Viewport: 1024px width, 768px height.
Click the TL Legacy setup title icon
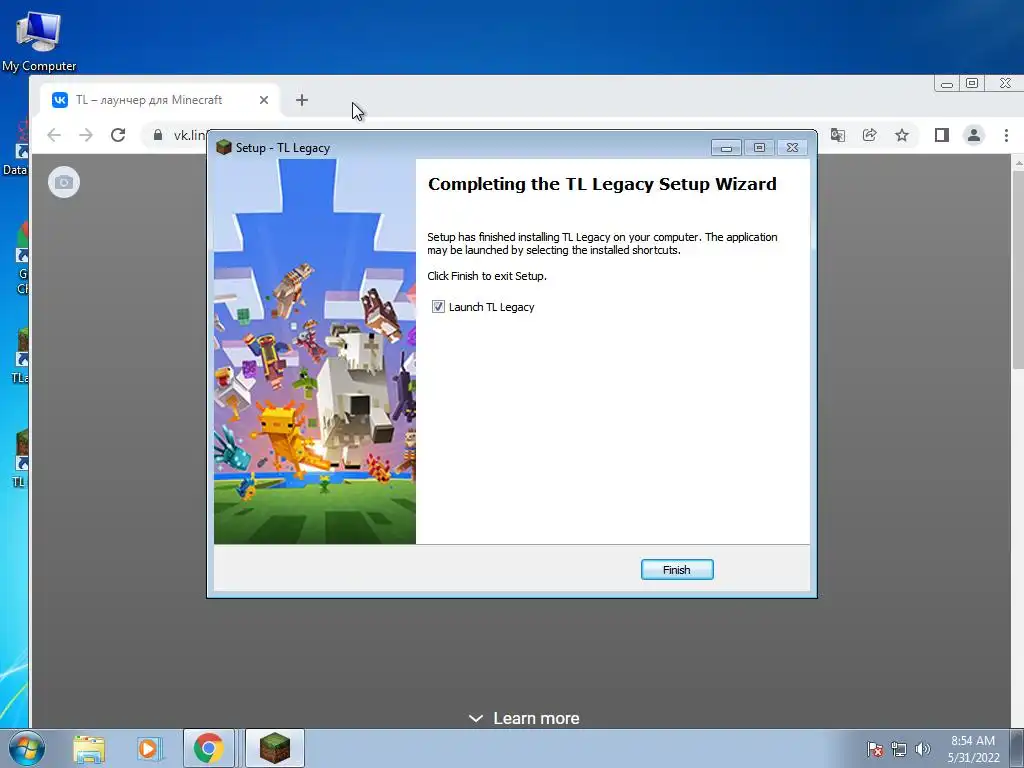pyautogui.click(x=224, y=147)
